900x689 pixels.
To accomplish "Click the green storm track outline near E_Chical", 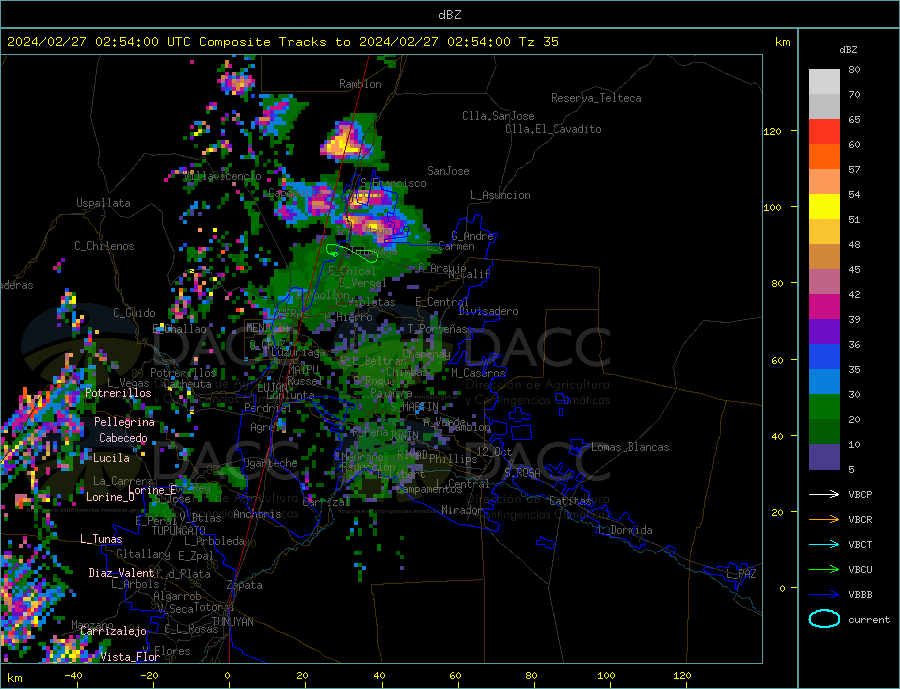I will (351, 252).
